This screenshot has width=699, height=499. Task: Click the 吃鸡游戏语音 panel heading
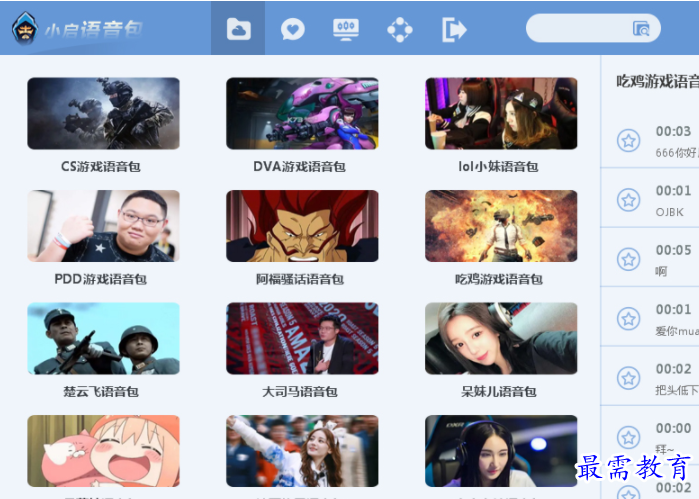[x=658, y=81]
